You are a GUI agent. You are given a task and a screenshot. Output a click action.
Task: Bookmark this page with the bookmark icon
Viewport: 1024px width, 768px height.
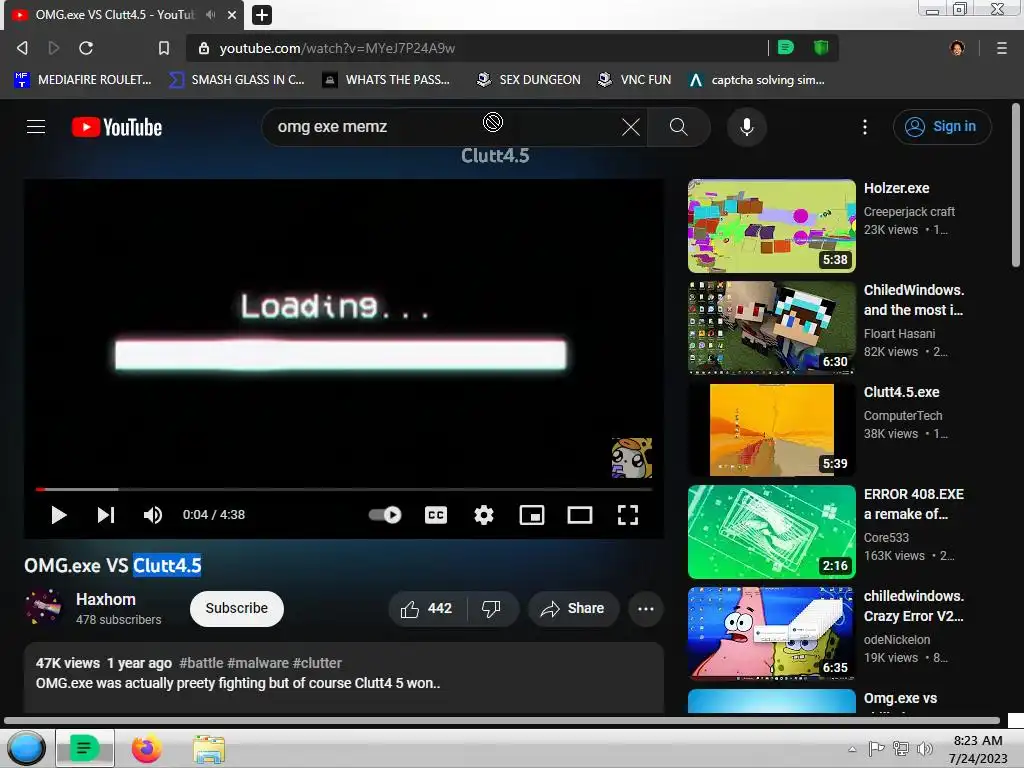164,48
